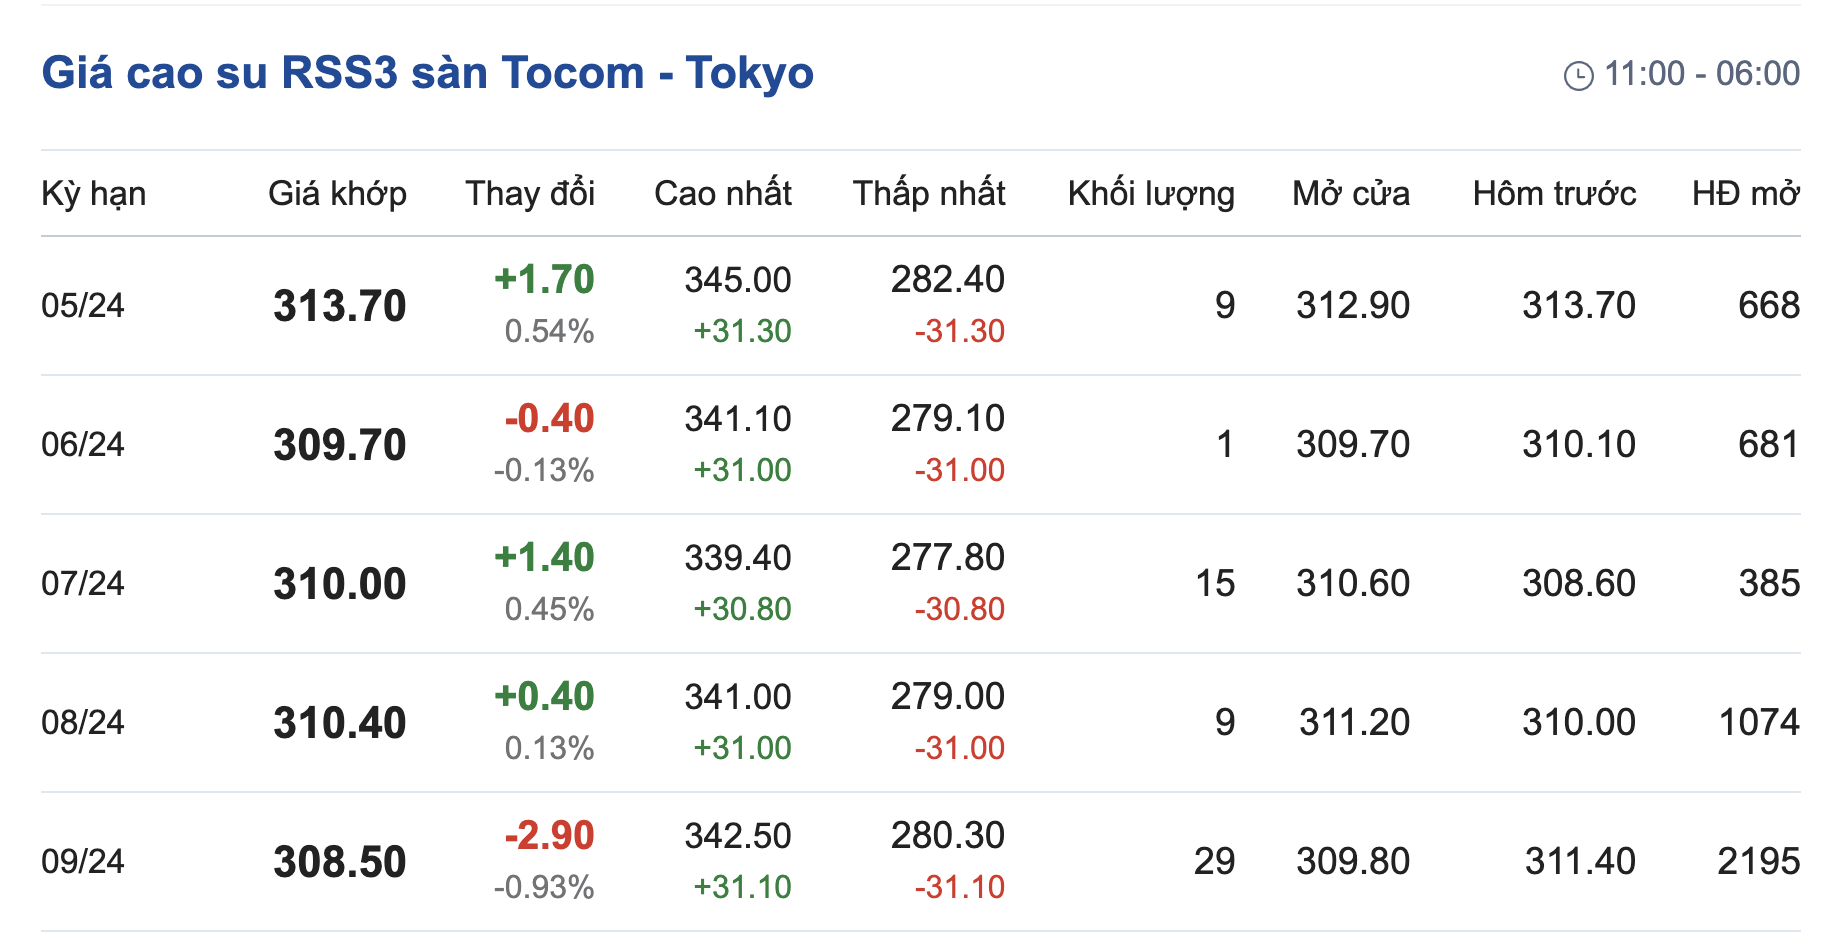Click the Cao nhất column header
The height and width of the screenshot is (934, 1838).
tap(722, 193)
